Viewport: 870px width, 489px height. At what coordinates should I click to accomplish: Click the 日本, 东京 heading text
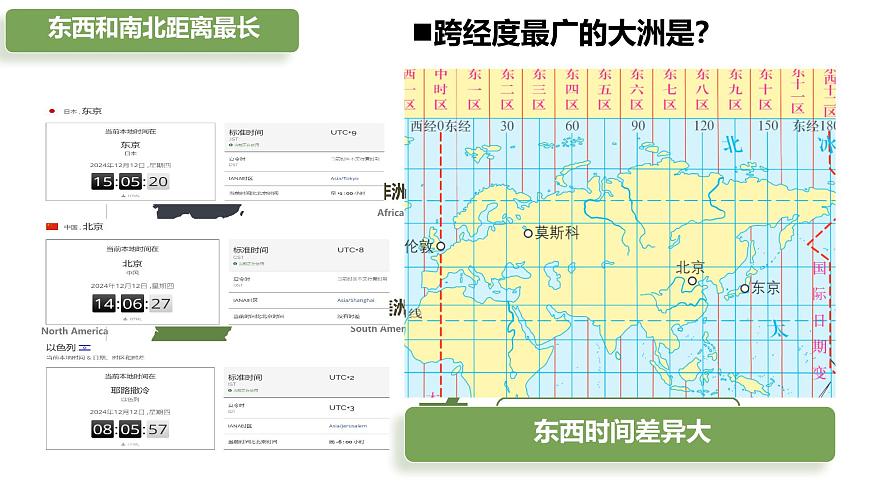point(83,111)
